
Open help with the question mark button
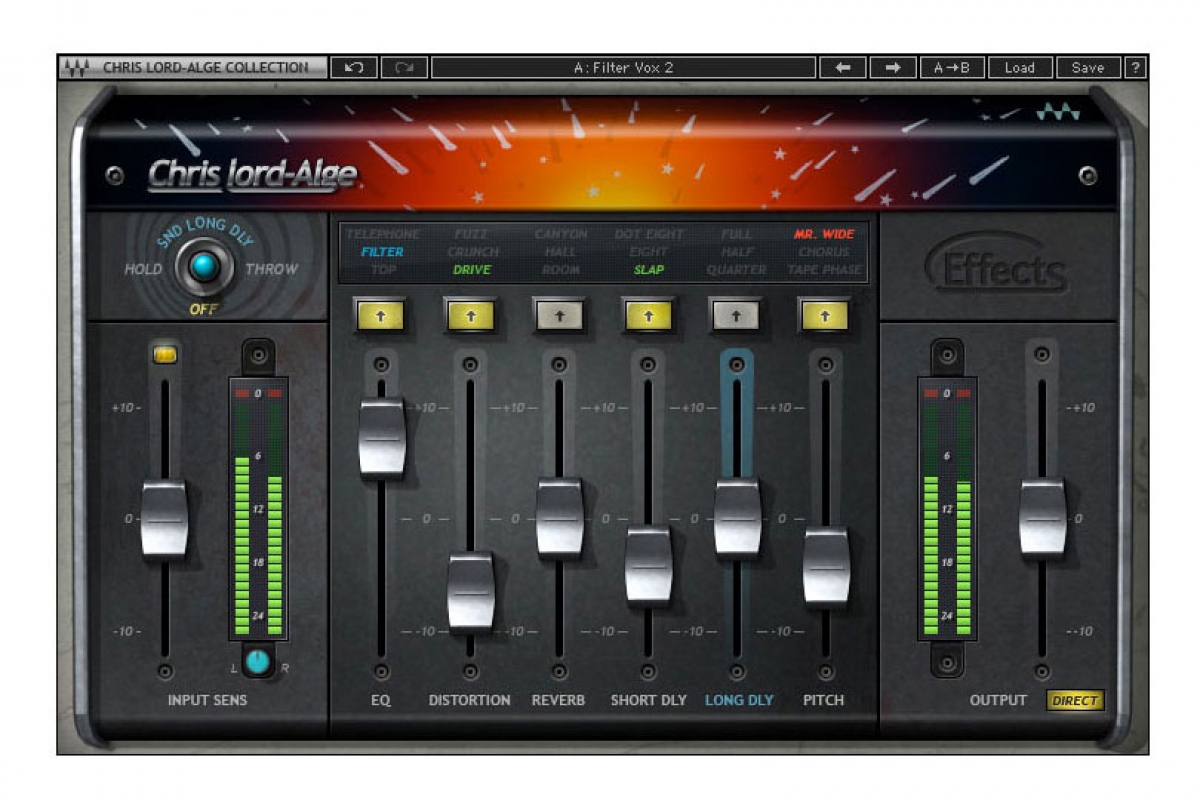(1135, 68)
